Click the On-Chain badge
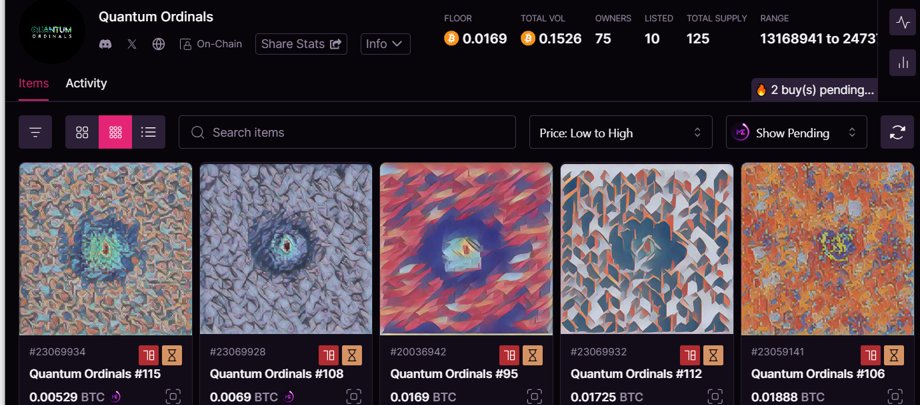Image resolution: width=920 pixels, height=405 pixels. 211,44
